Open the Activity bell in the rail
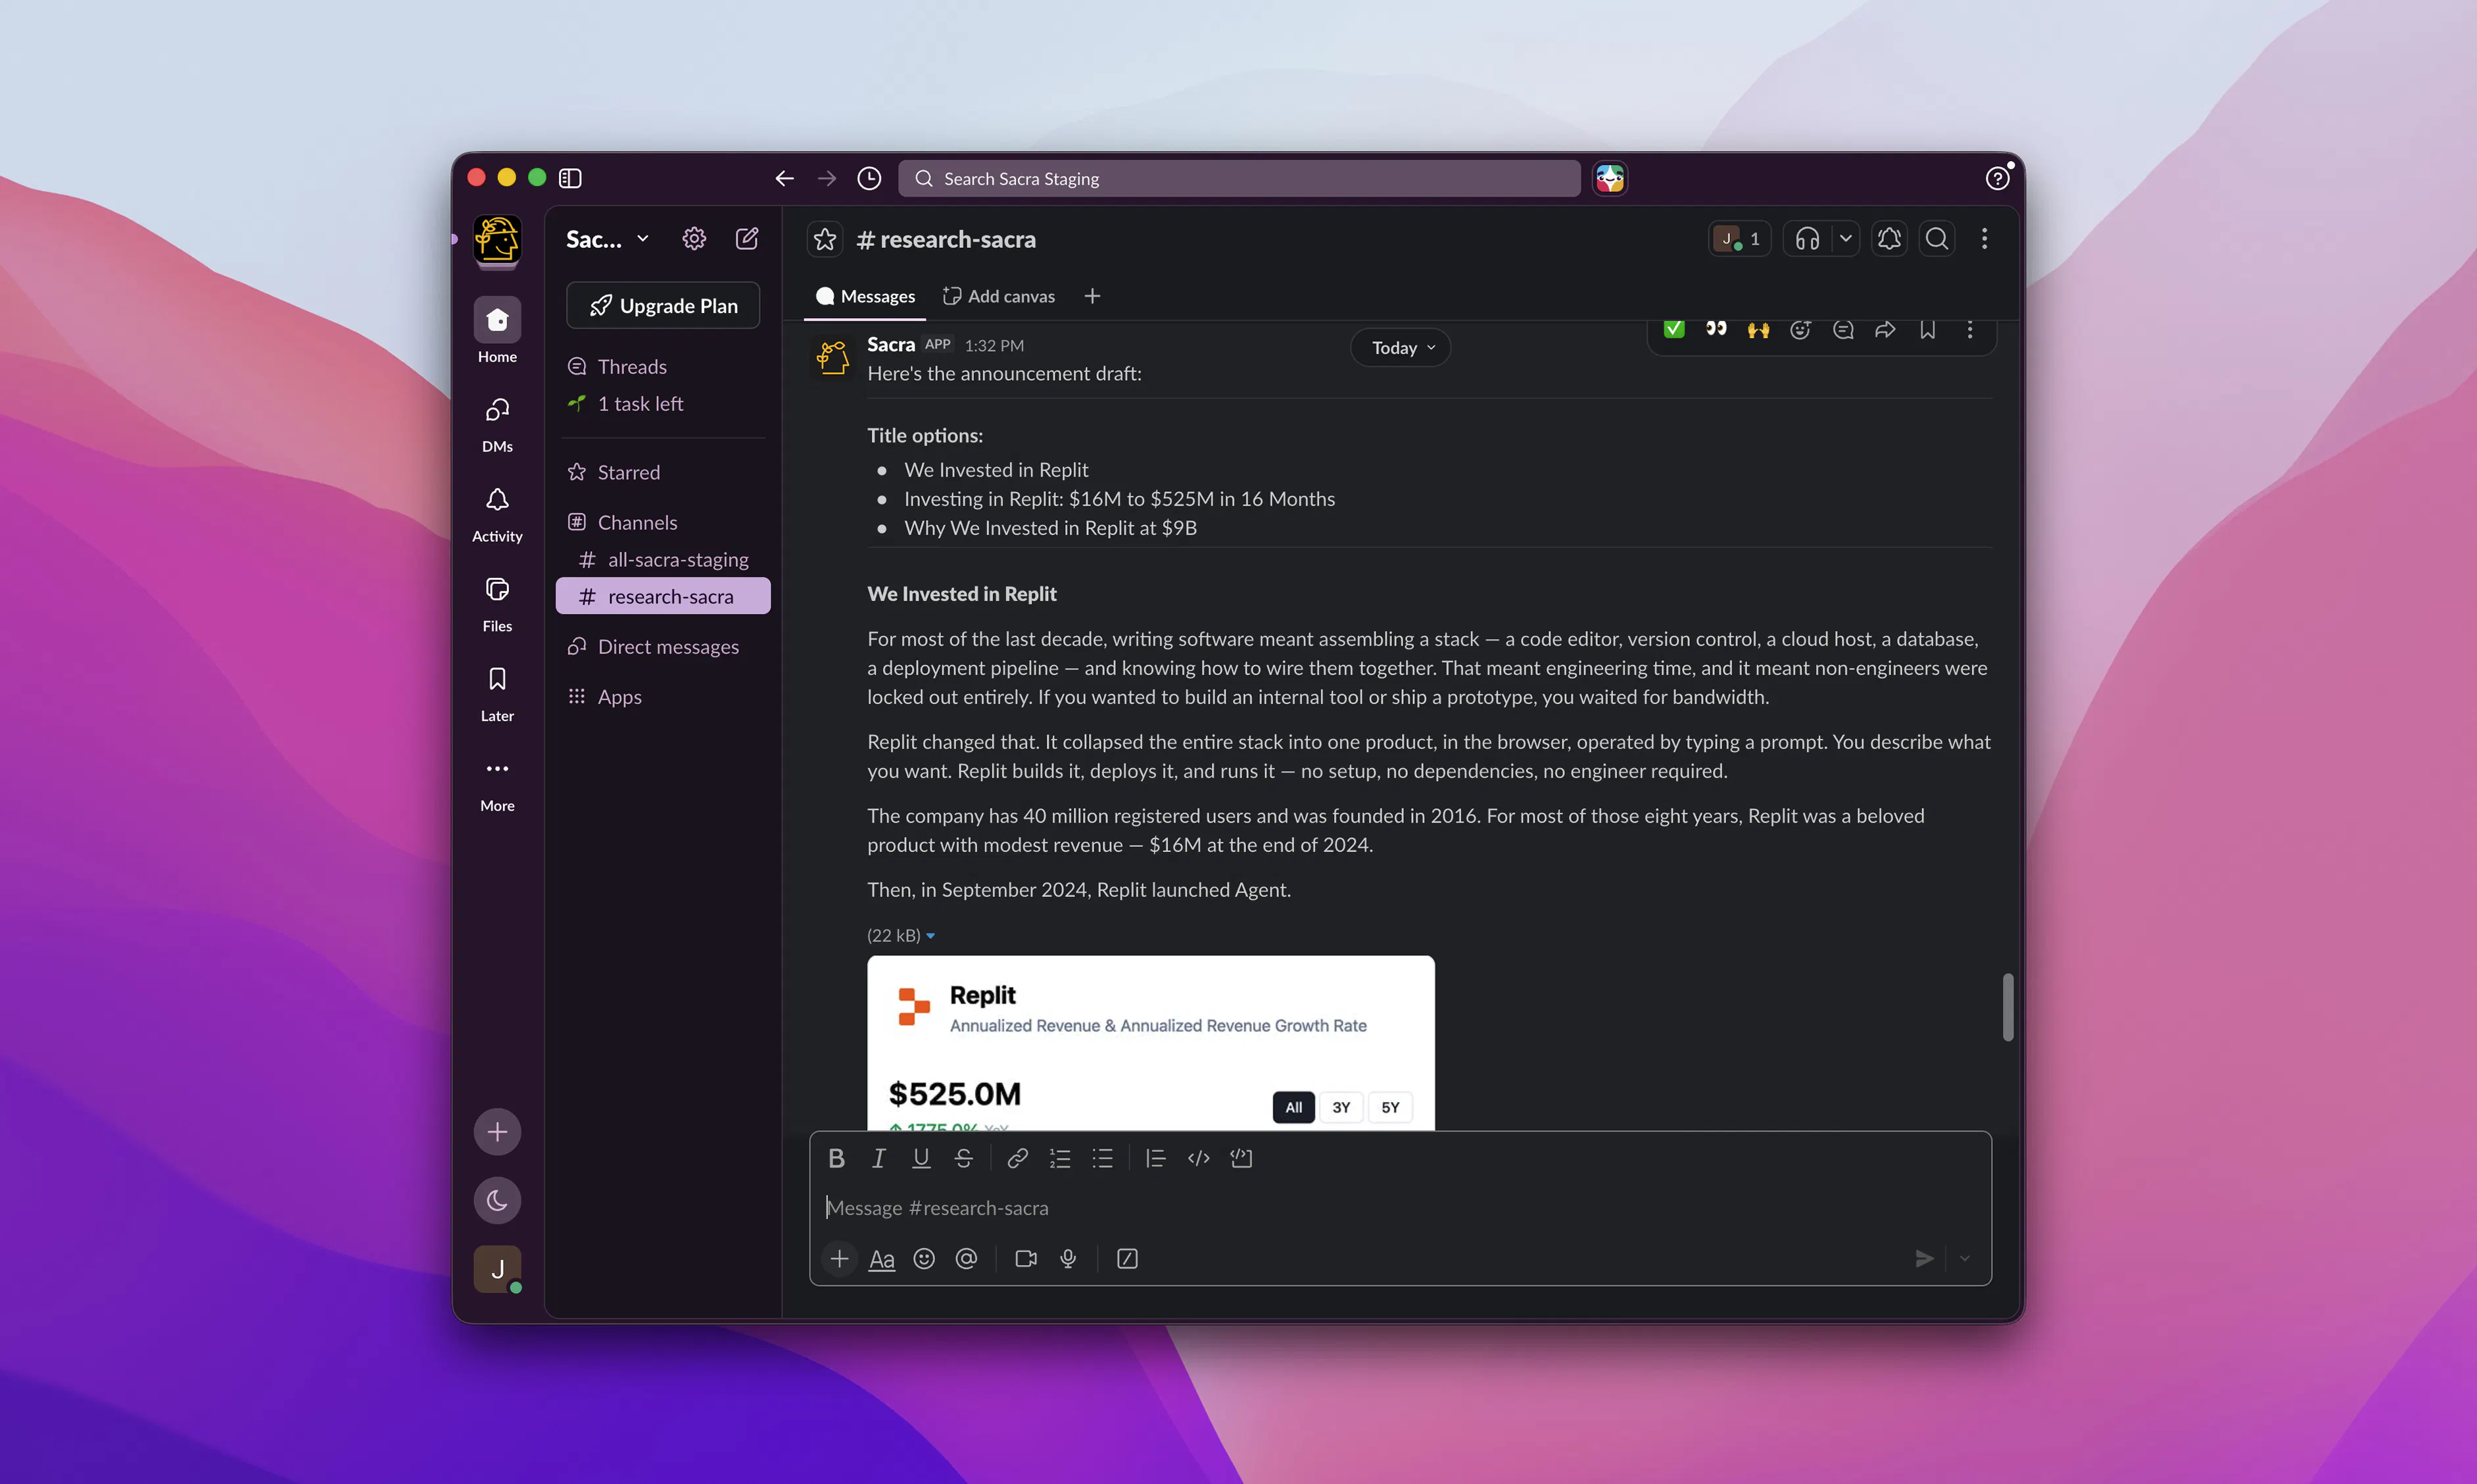Viewport: 2477px width, 1484px height. click(497, 513)
